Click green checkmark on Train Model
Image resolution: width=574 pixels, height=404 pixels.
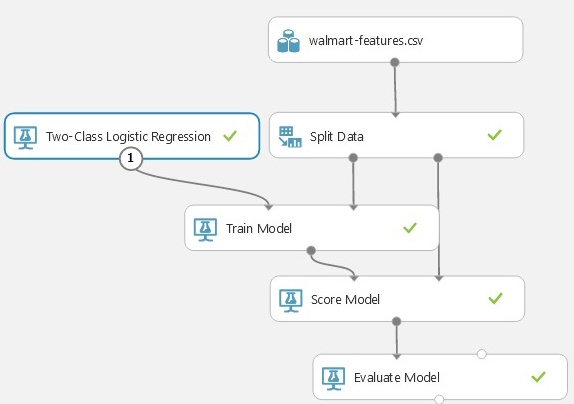pyautogui.click(x=410, y=228)
